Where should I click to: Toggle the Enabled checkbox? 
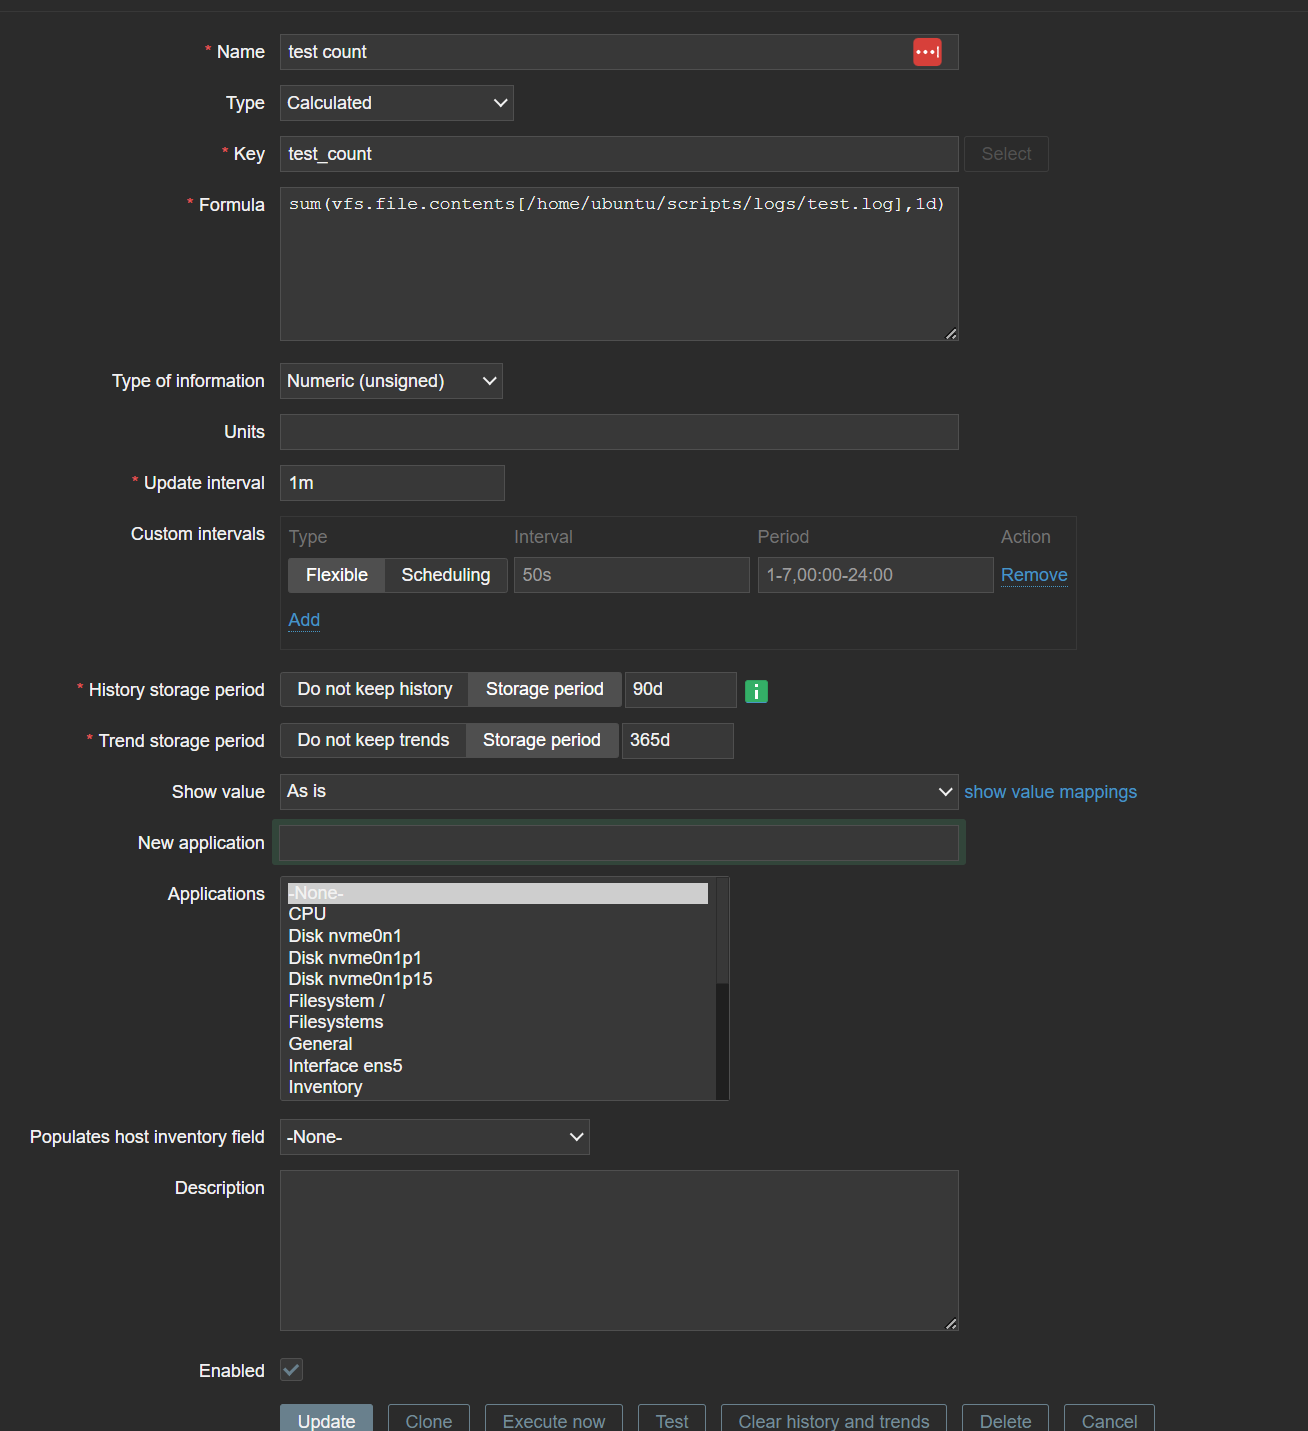(x=291, y=1370)
